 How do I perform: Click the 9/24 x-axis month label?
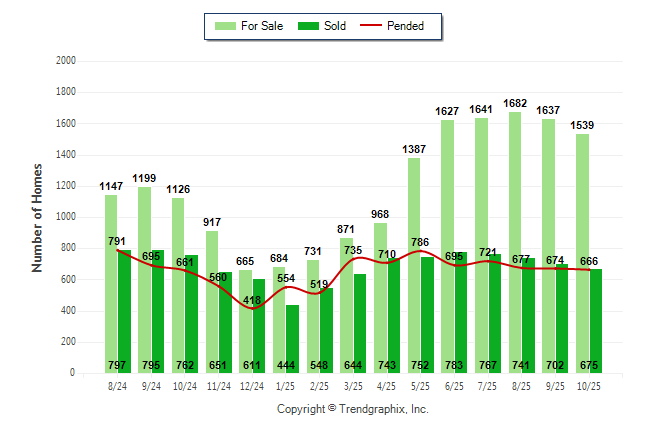pyautogui.click(x=151, y=385)
